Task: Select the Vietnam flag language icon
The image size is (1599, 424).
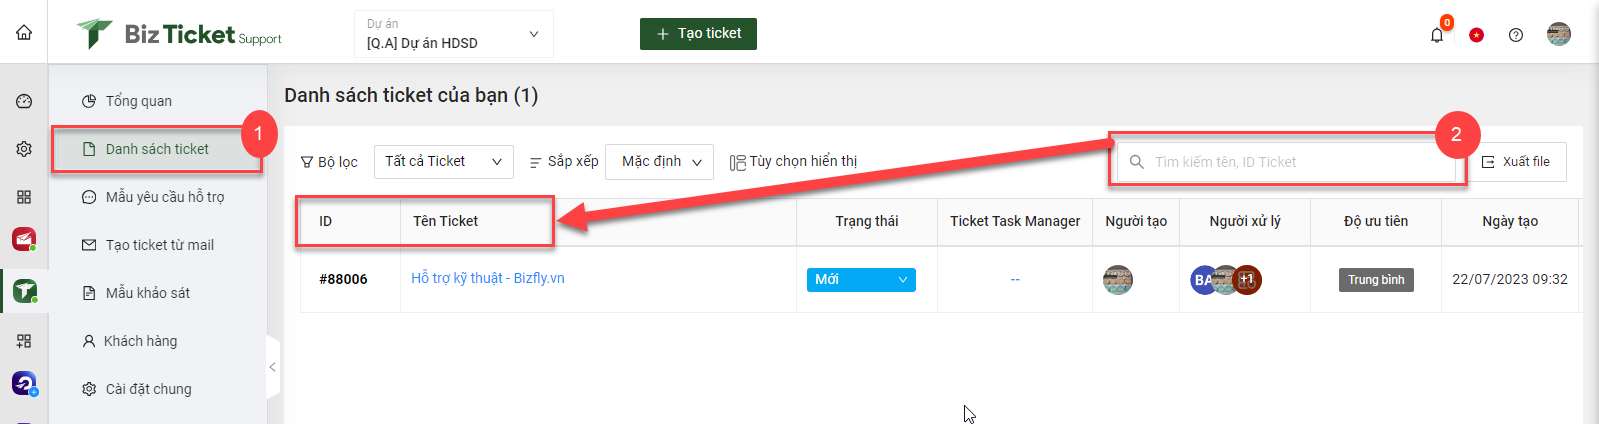Action: tap(1476, 35)
